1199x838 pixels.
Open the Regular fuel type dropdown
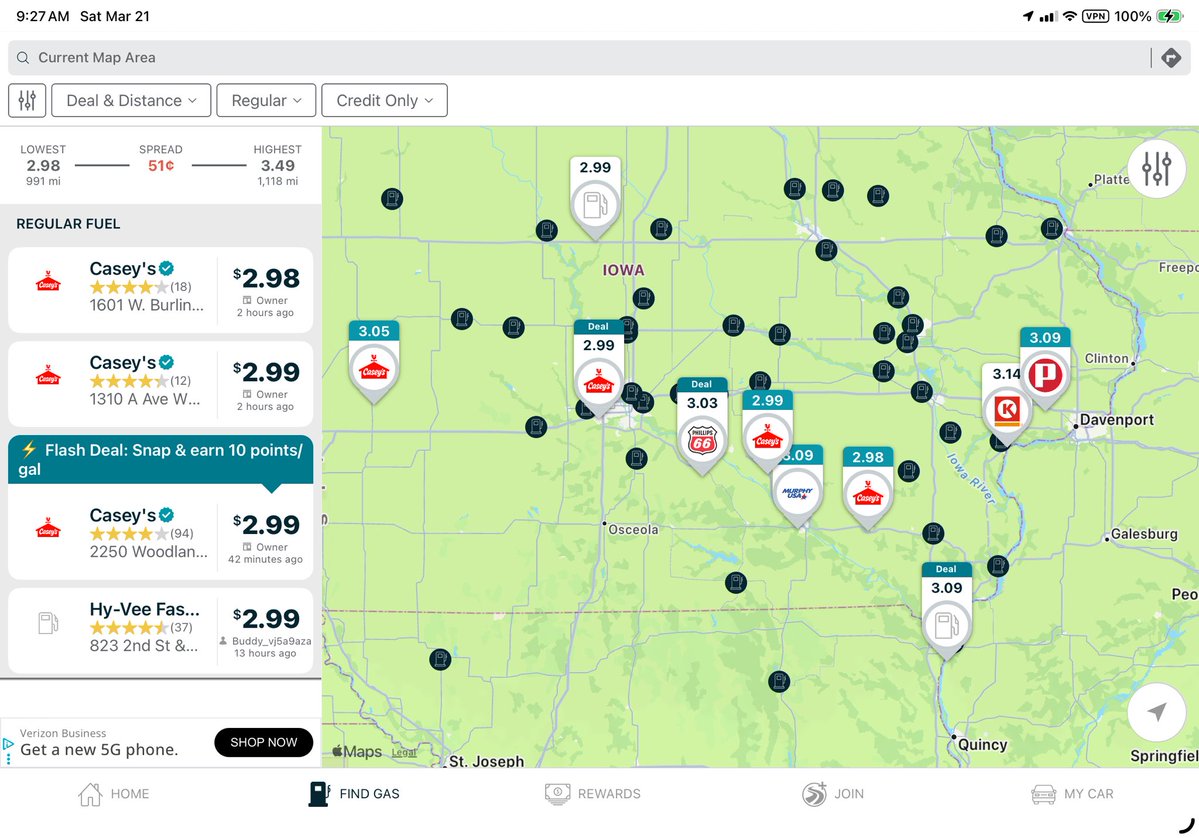266,100
